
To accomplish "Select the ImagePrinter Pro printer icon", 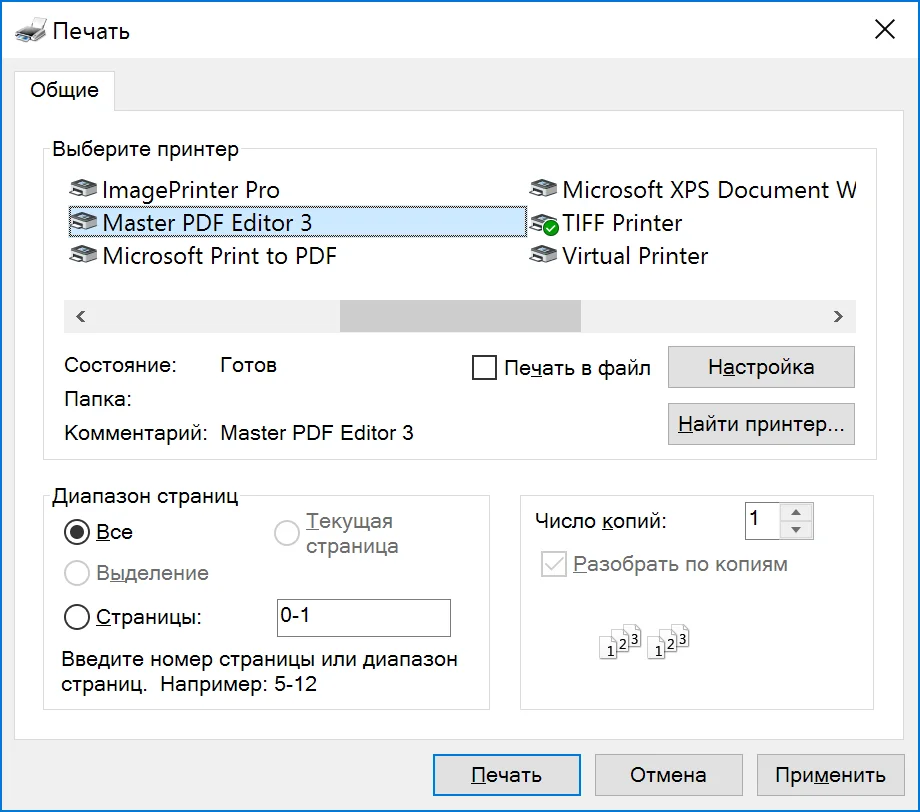I will [x=83, y=190].
